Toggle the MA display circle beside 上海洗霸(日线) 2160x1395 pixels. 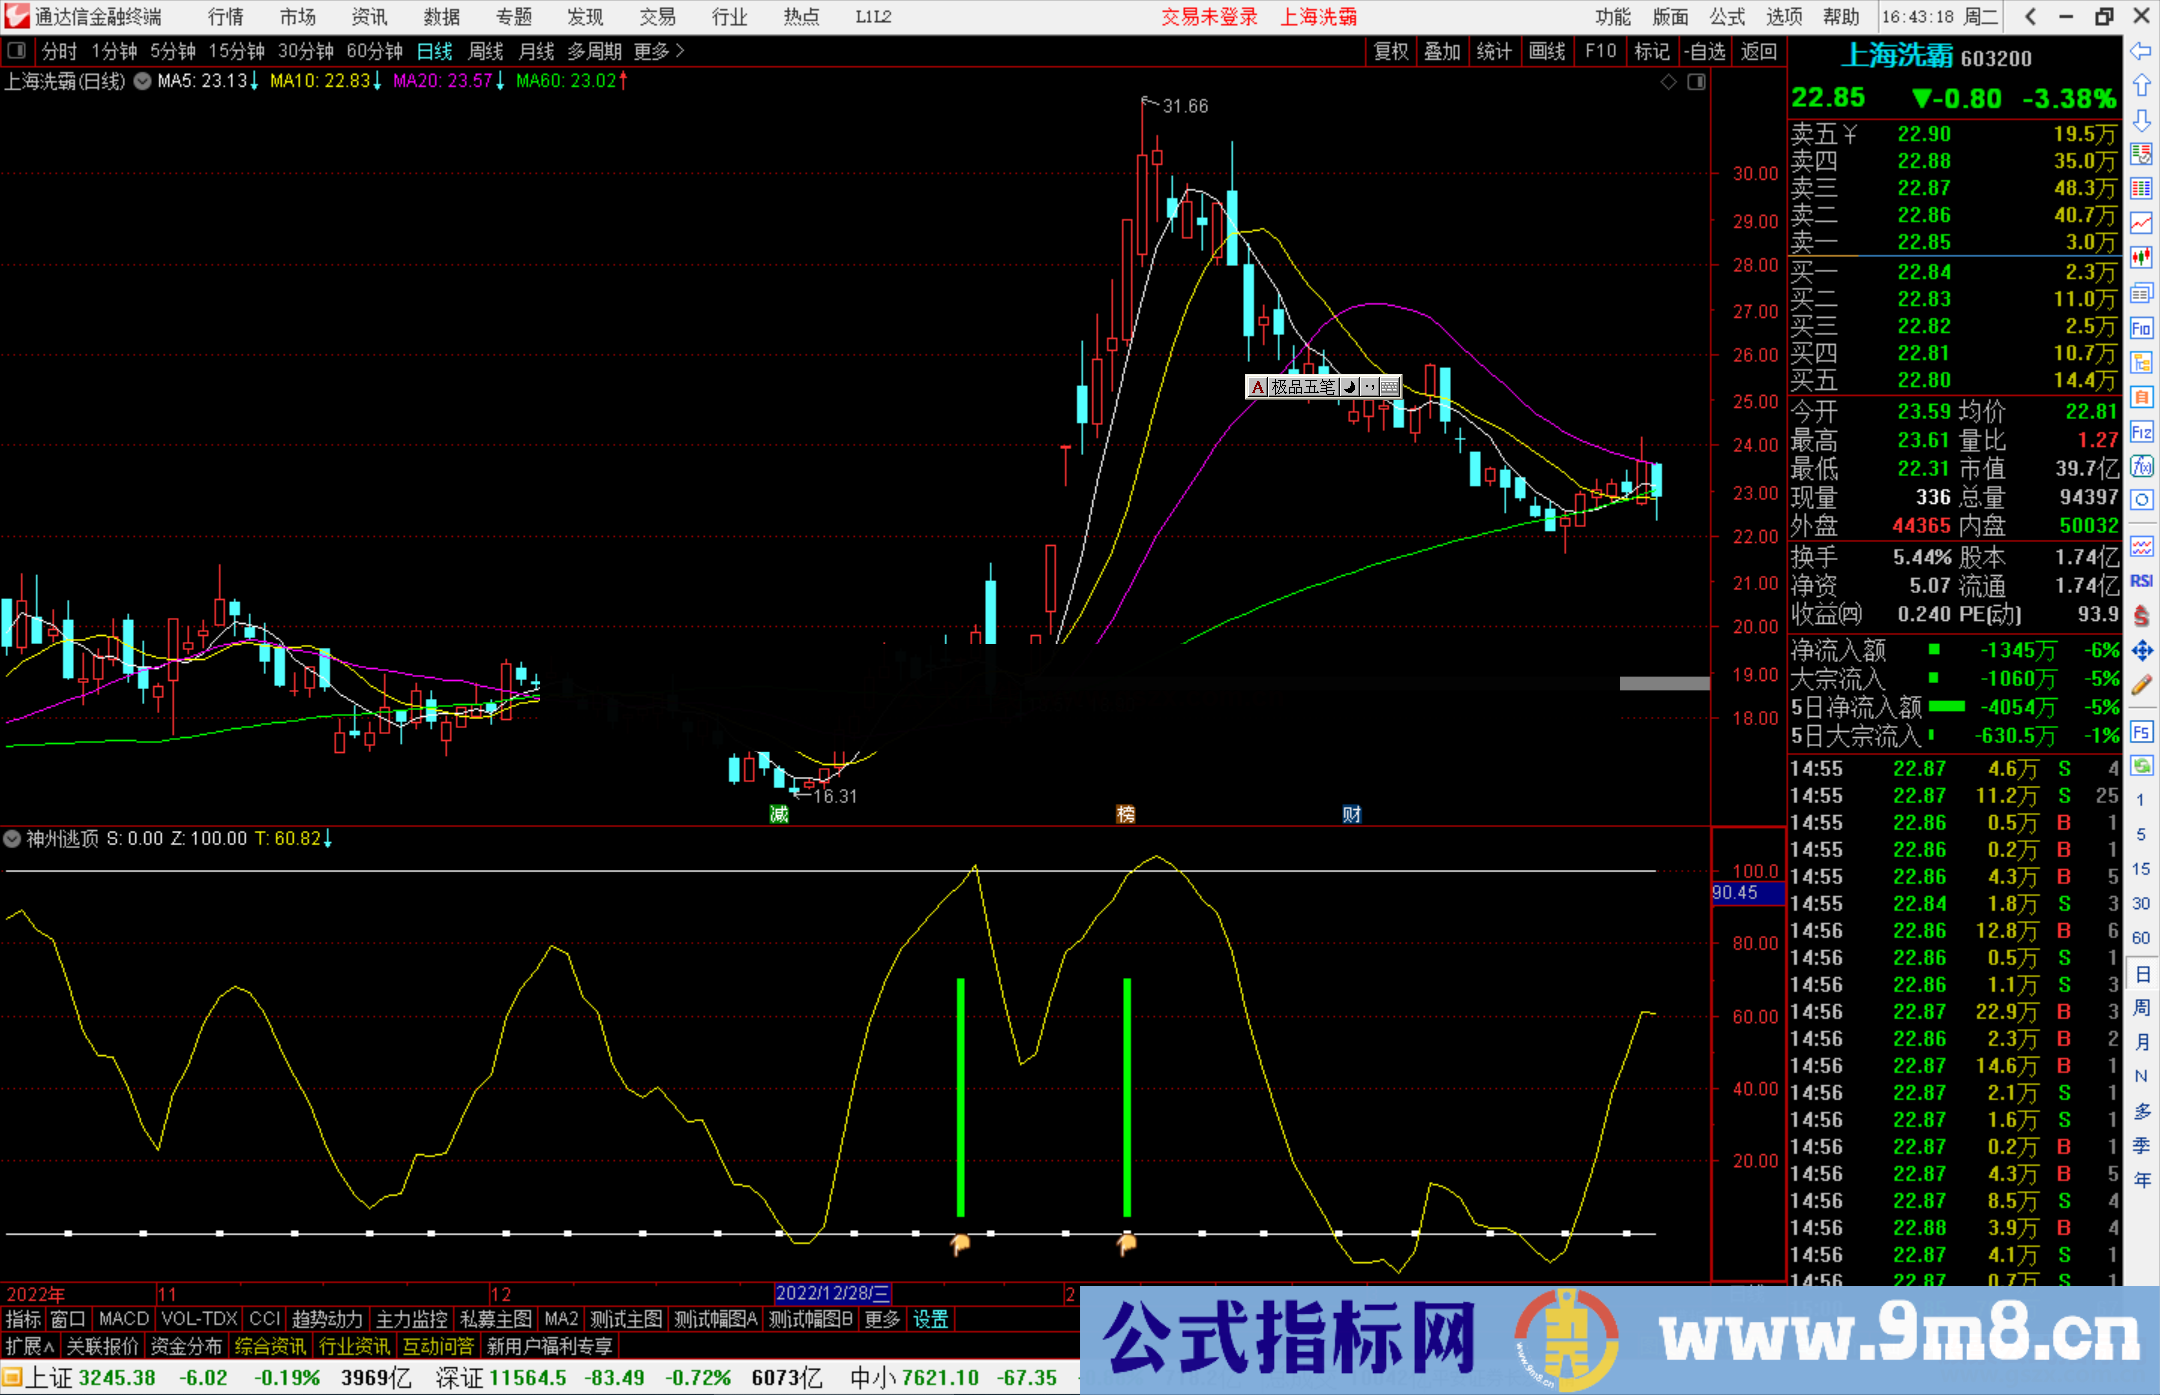(x=141, y=81)
